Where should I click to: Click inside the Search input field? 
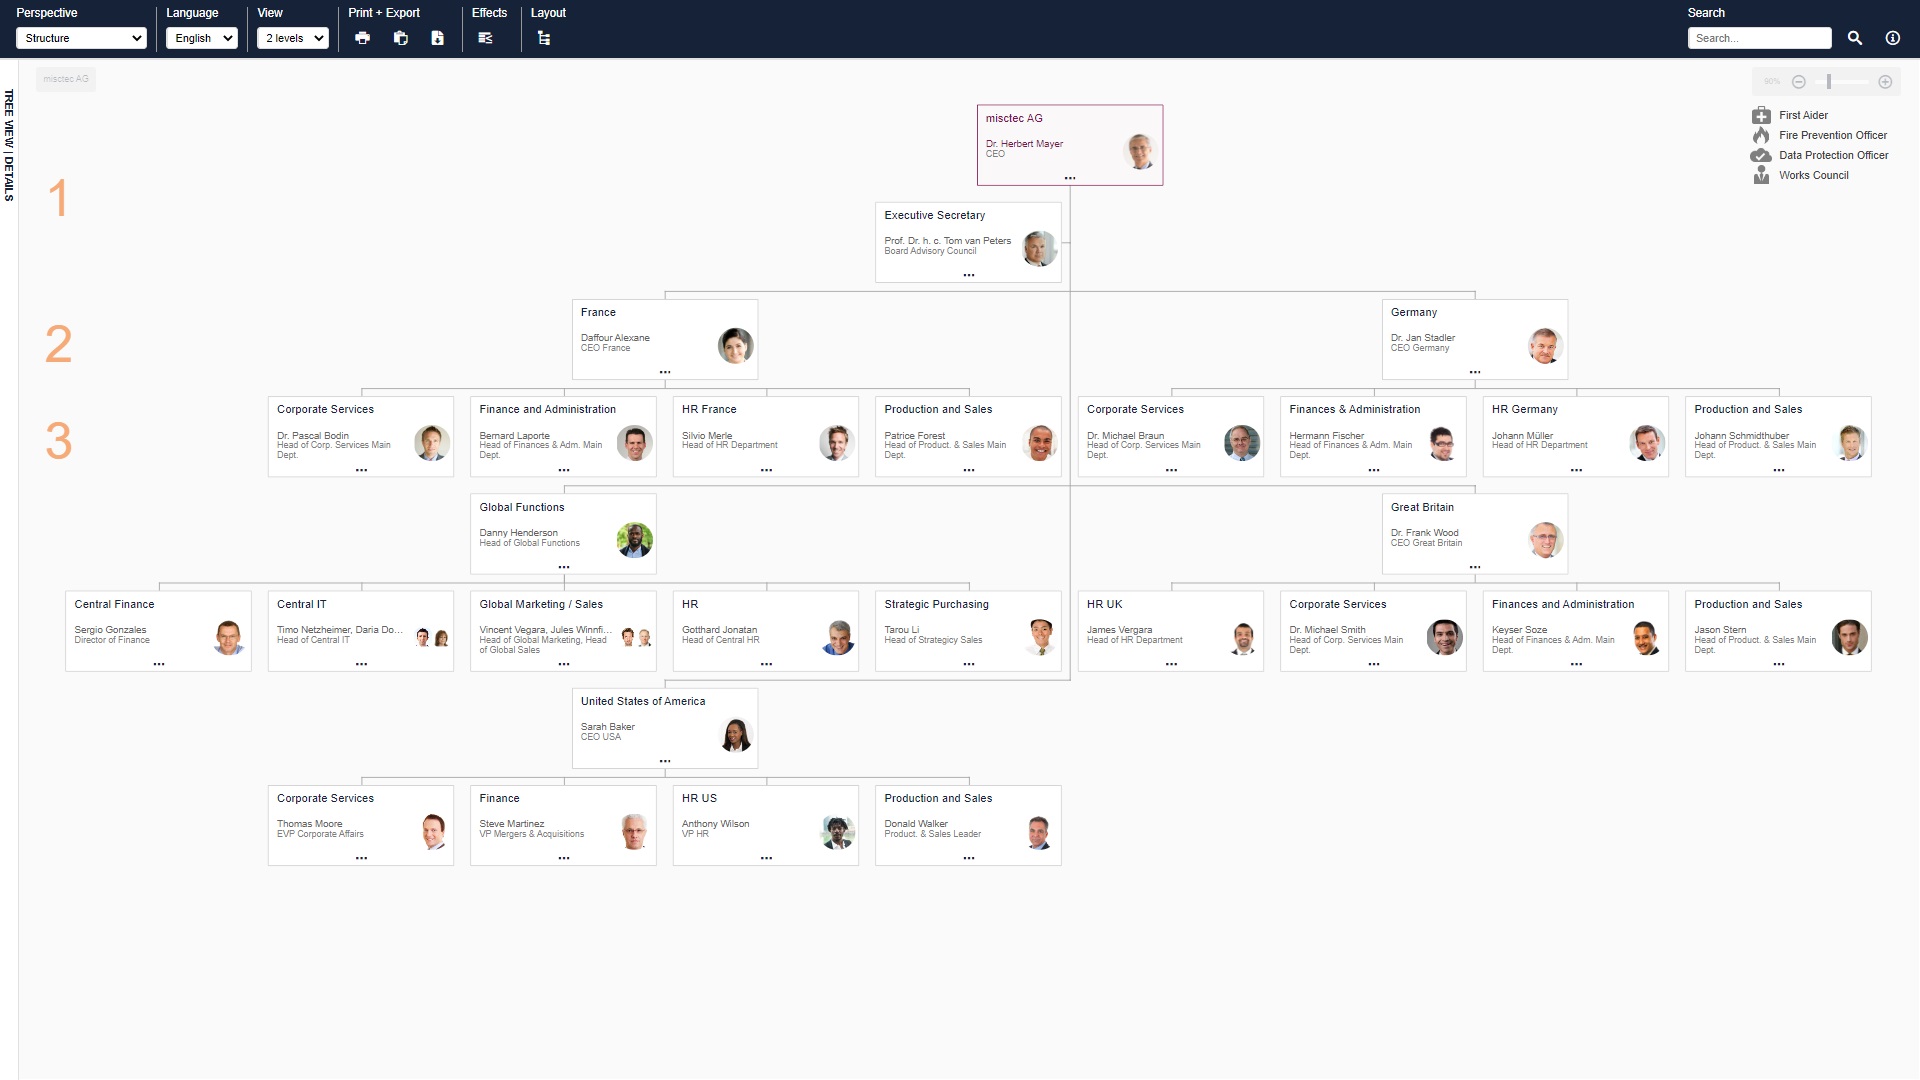1760,37
